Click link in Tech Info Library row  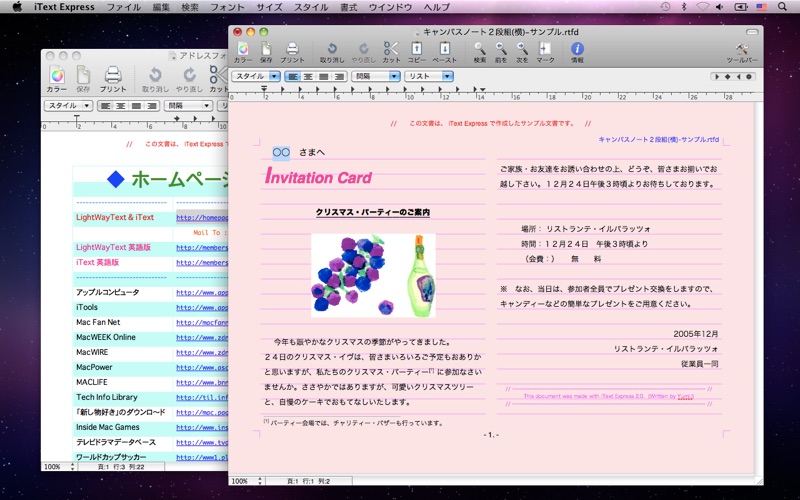coord(202,397)
